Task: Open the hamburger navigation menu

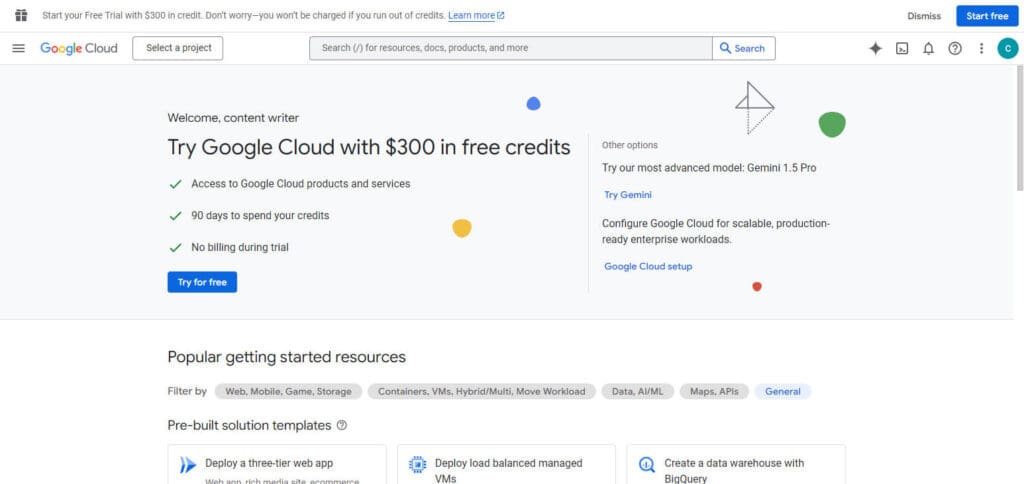Action: (18, 48)
